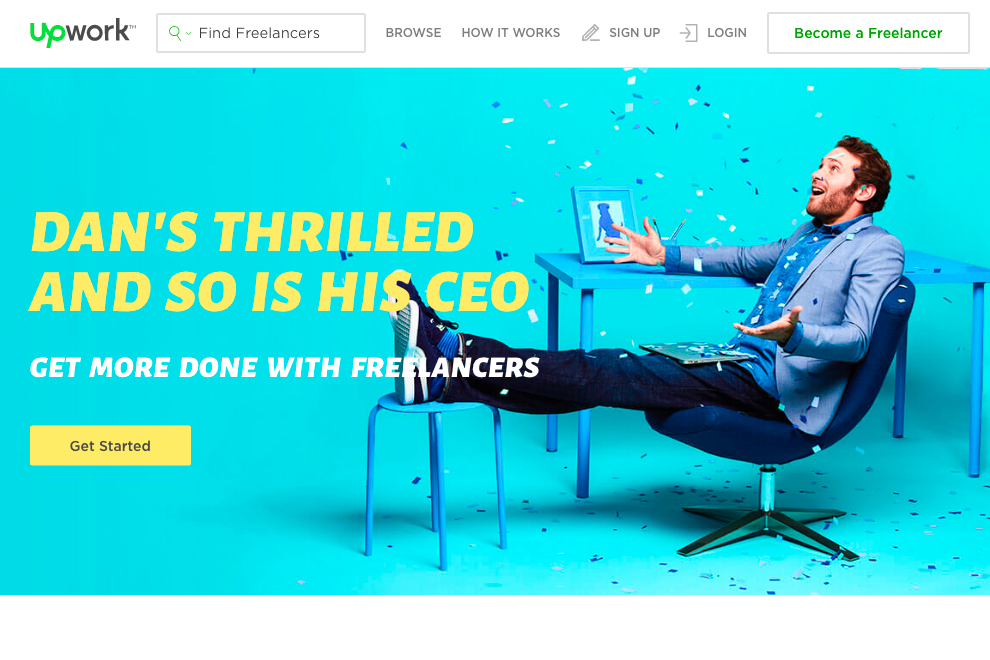Click the man's face in the hero image

(x=835, y=184)
